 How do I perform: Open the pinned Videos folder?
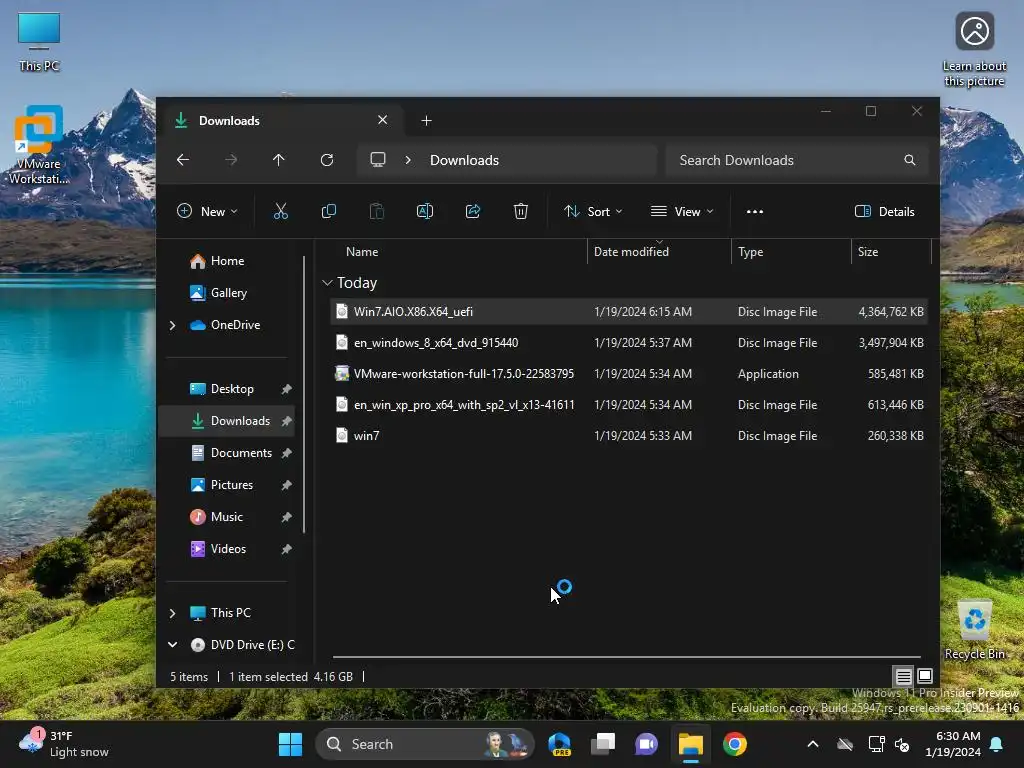click(228, 549)
